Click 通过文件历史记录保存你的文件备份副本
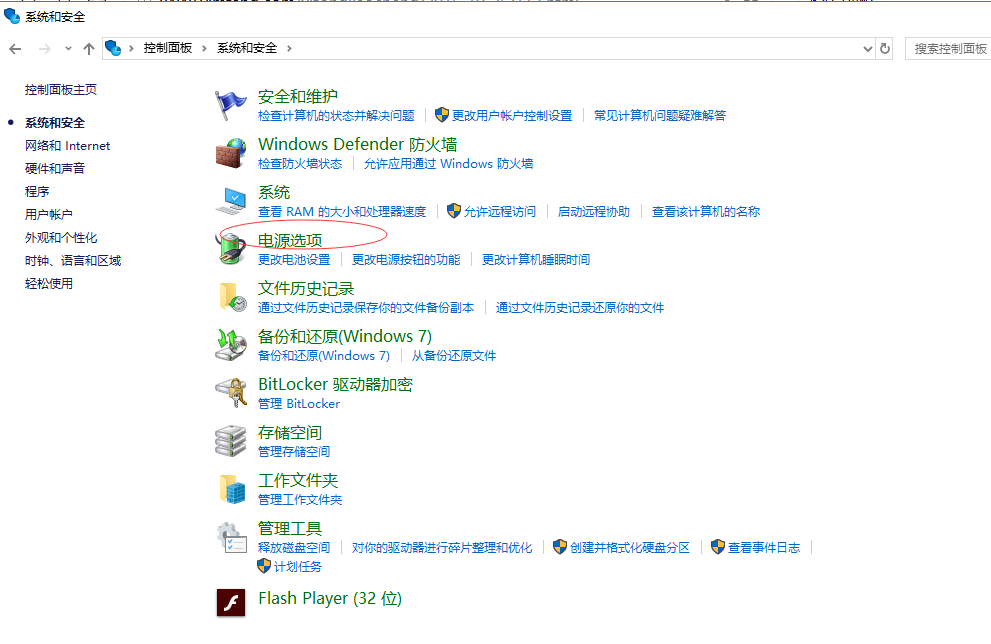The image size is (991, 644). point(366,308)
